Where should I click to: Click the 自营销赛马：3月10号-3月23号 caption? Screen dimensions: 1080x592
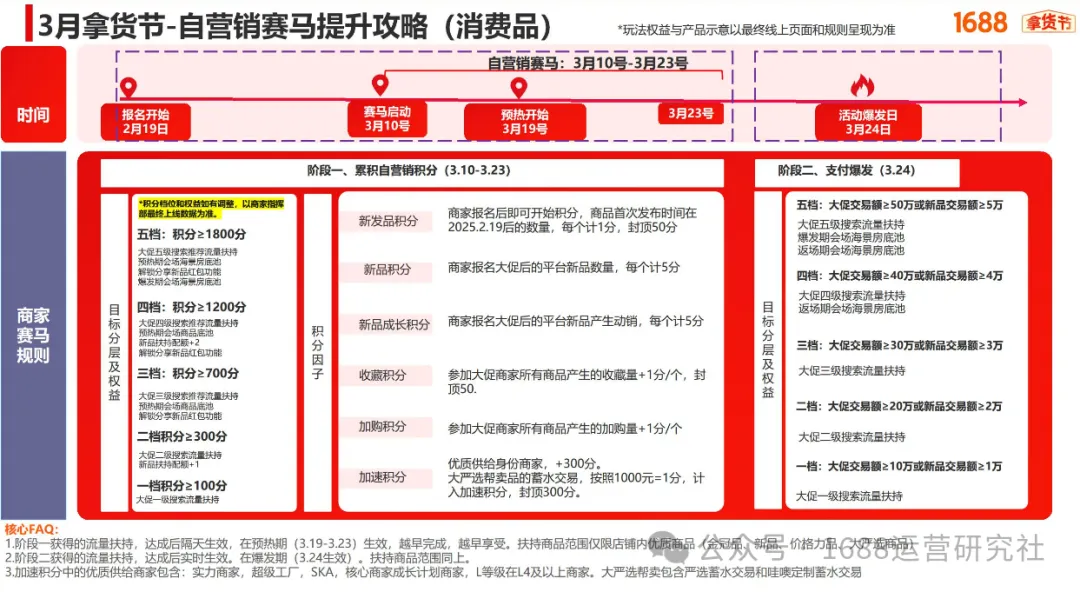pyautogui.click(x=588, y=63)
